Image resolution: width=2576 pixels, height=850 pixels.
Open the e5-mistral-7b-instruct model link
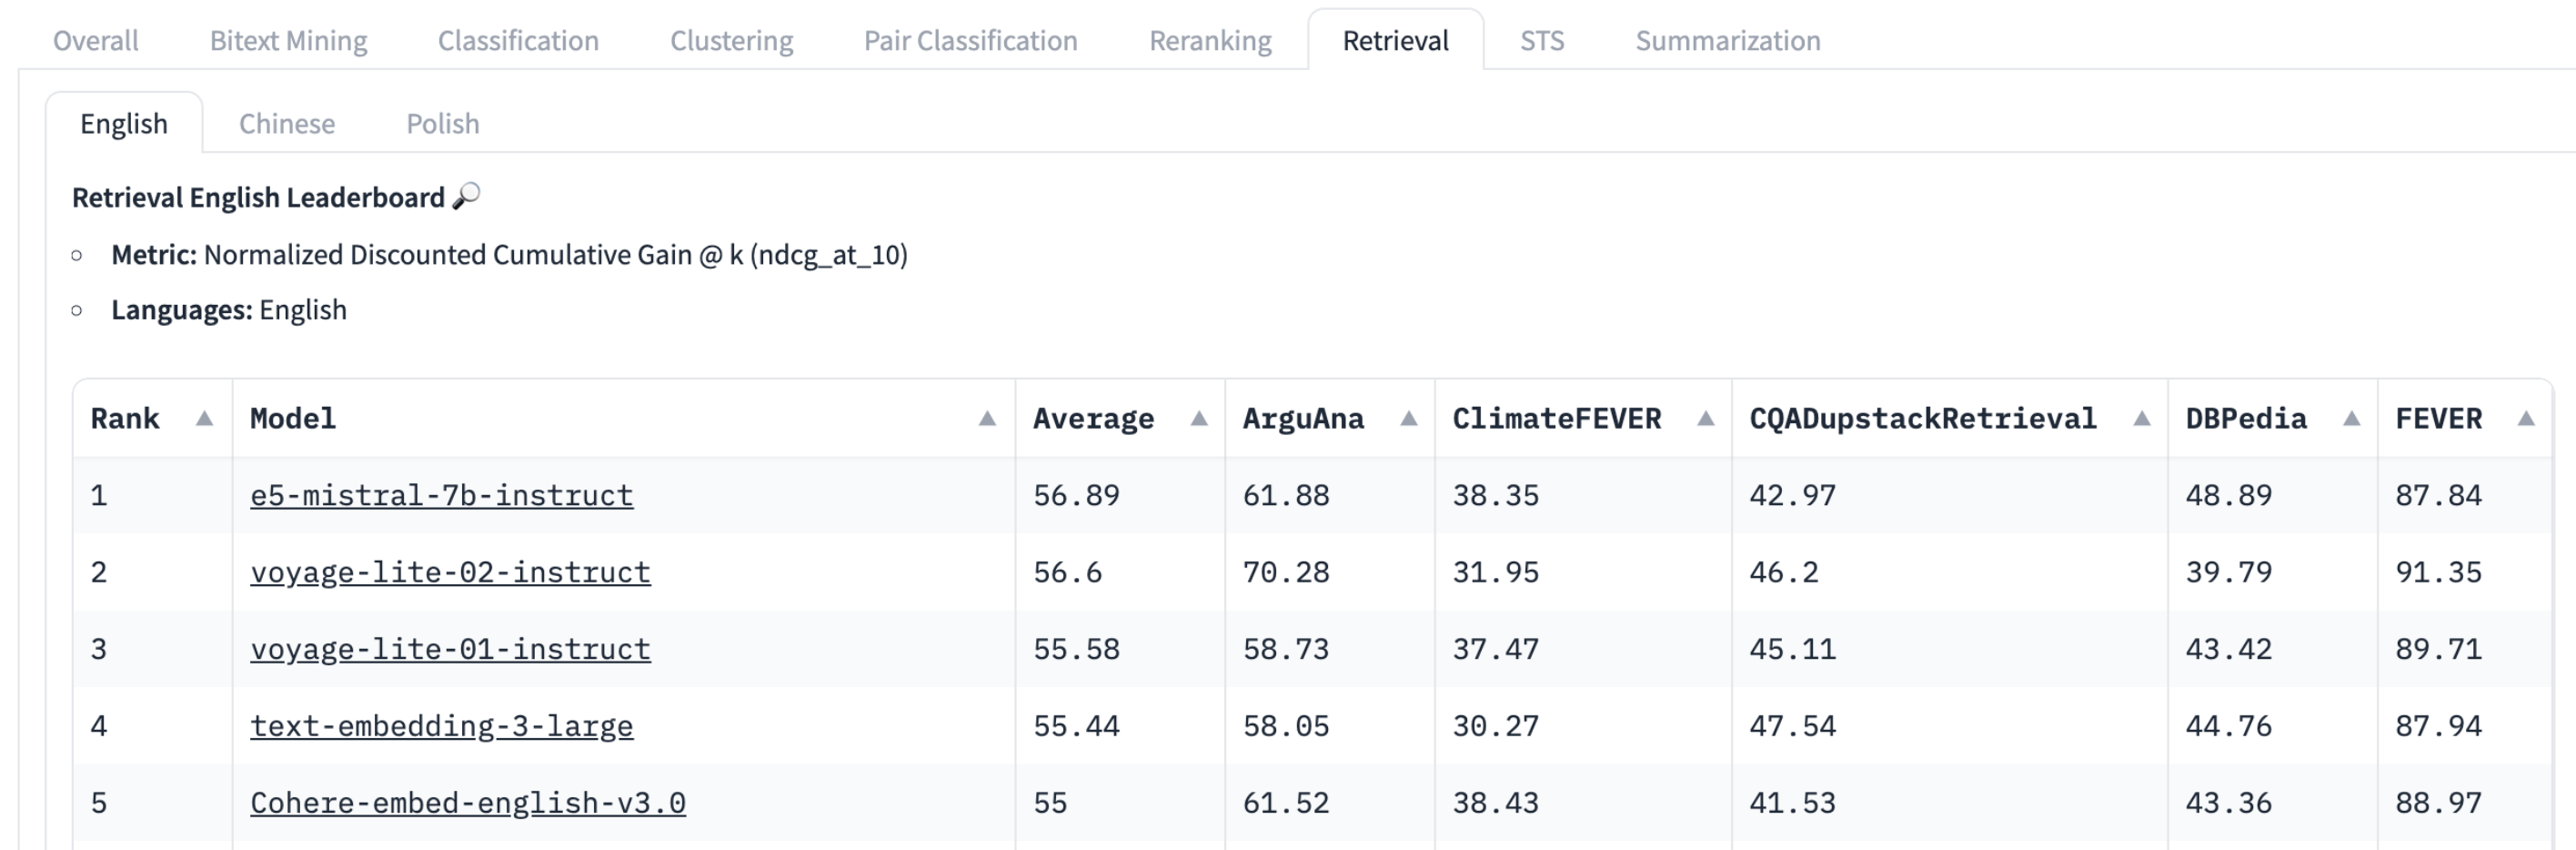441,496
